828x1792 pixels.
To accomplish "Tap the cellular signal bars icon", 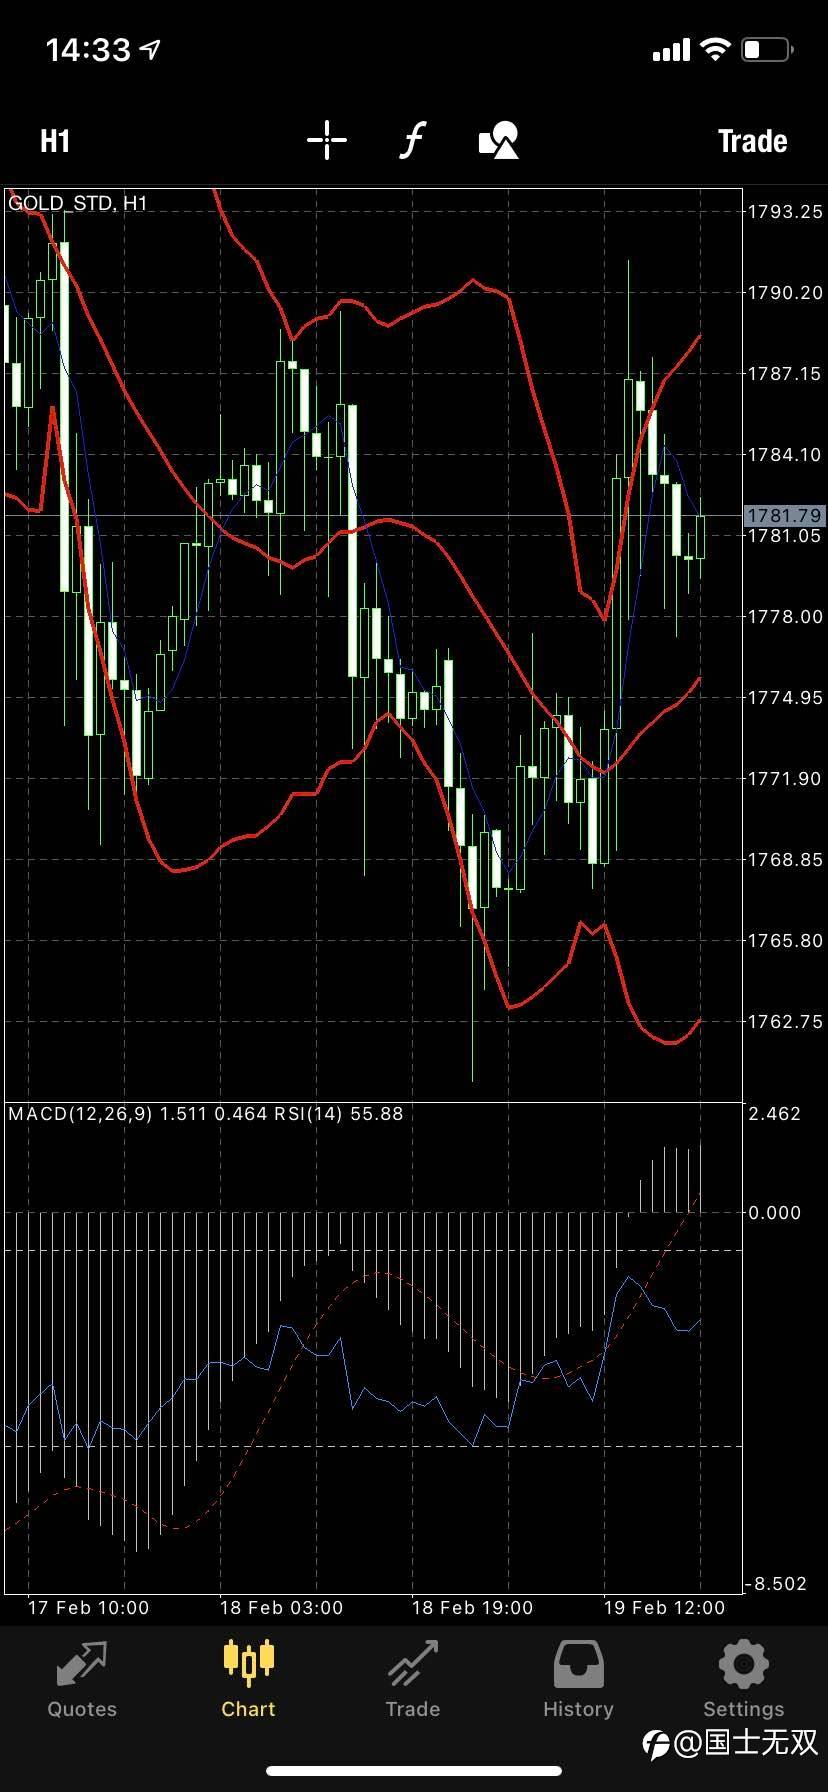I will pos(671,50).
